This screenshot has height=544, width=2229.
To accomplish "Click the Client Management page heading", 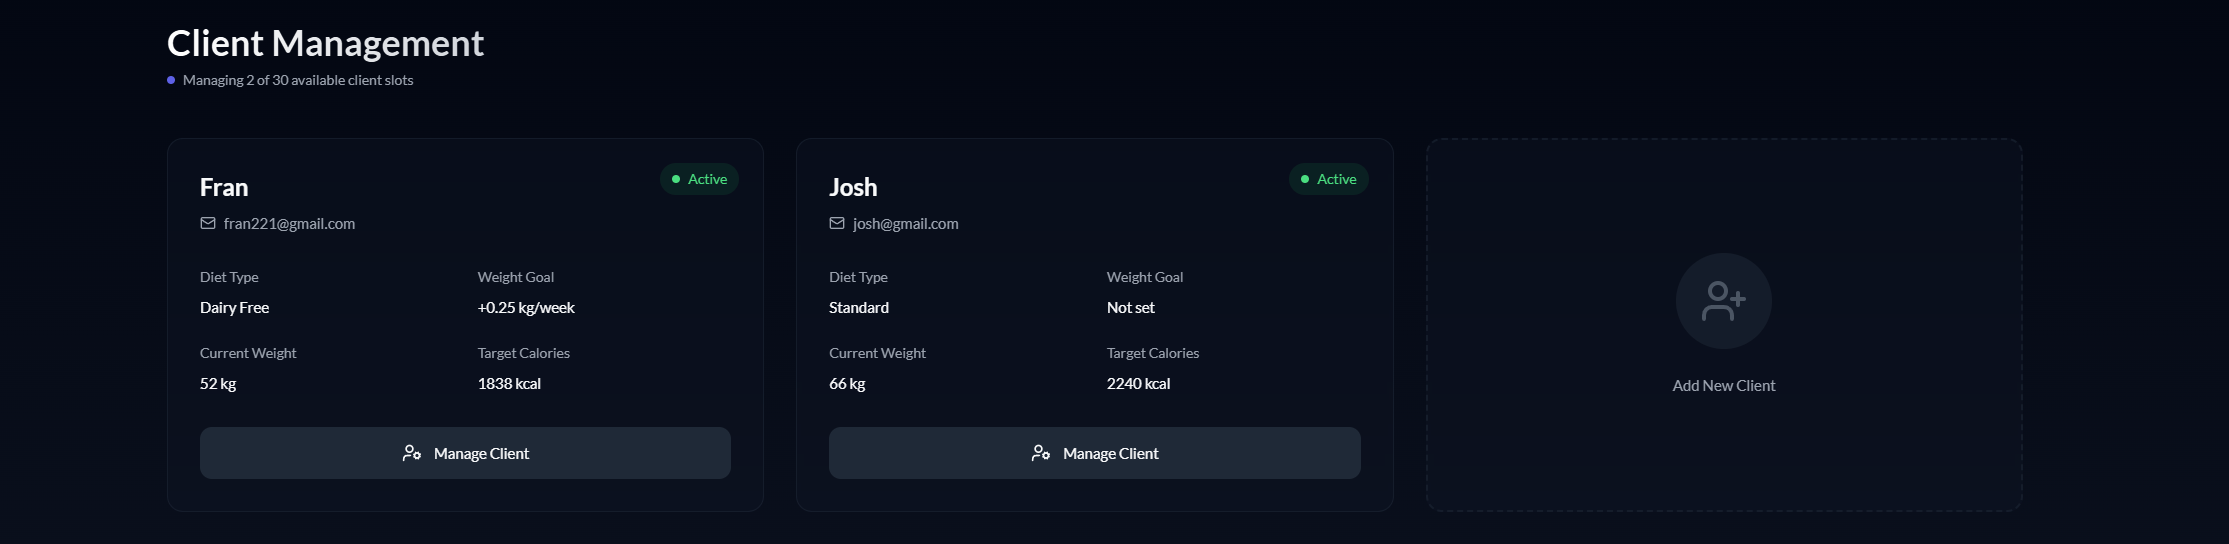I will pos(325,43).
